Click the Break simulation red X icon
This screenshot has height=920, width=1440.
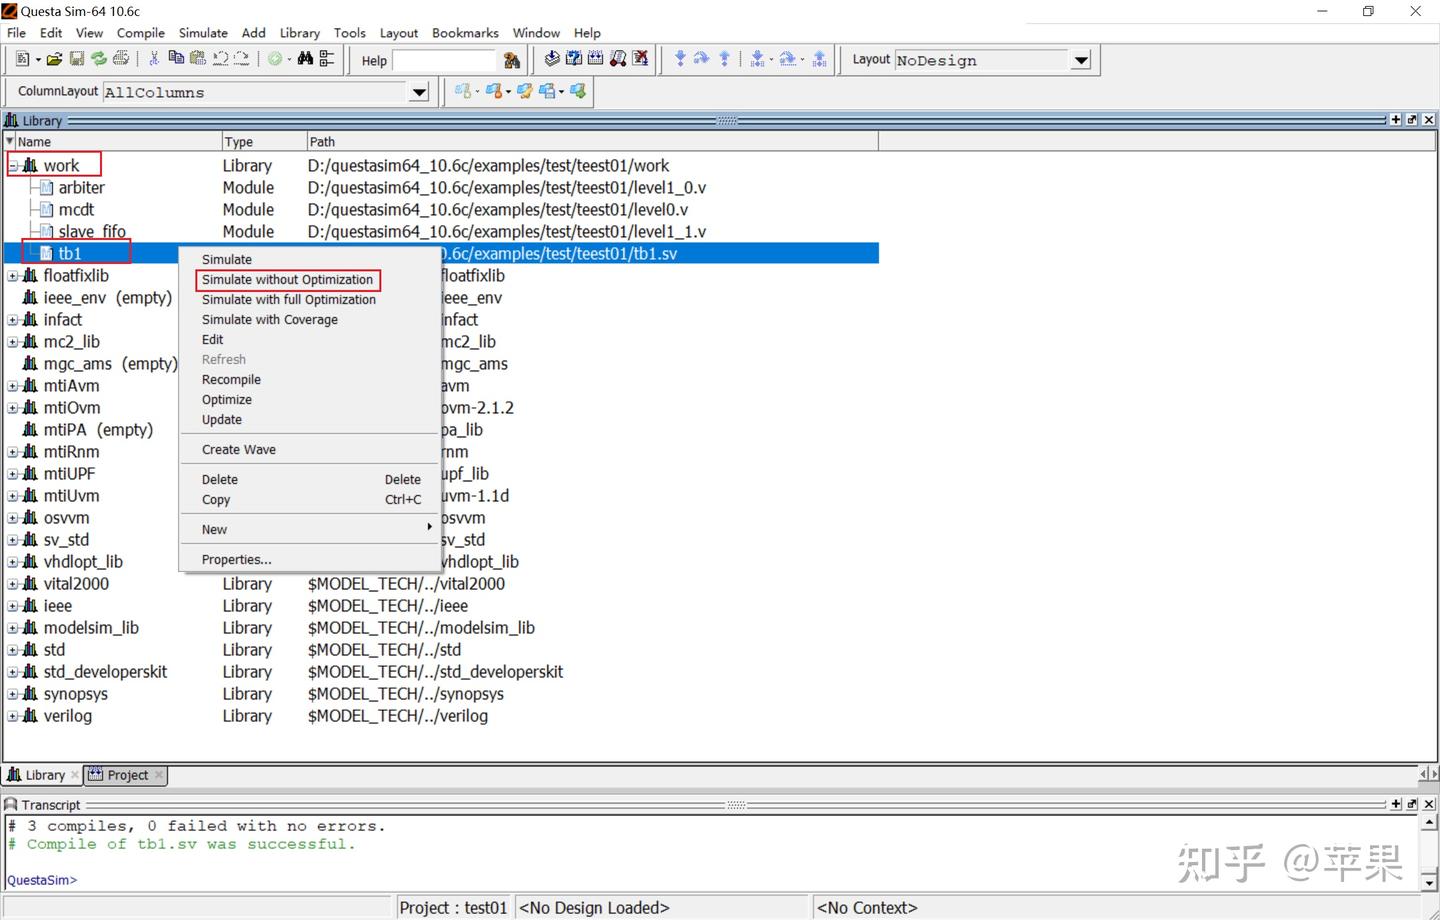640,59
